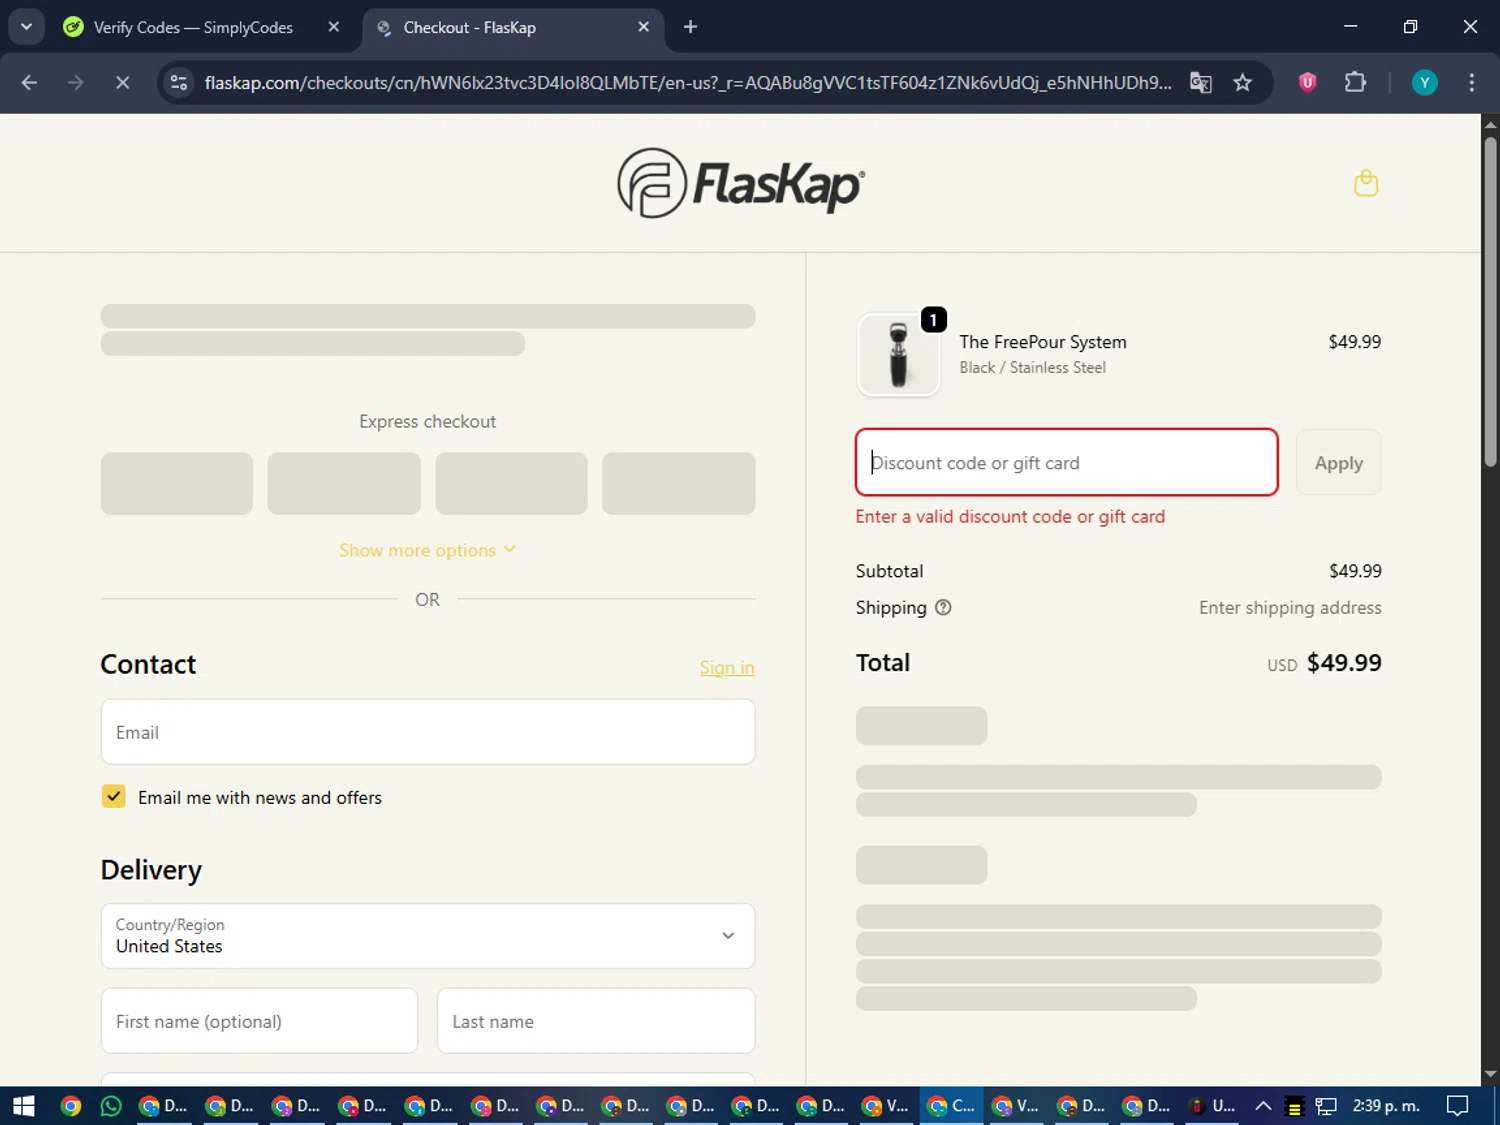Click into the Email field
This screenshot has width=1500, height=1125.
tap(428, 732)
